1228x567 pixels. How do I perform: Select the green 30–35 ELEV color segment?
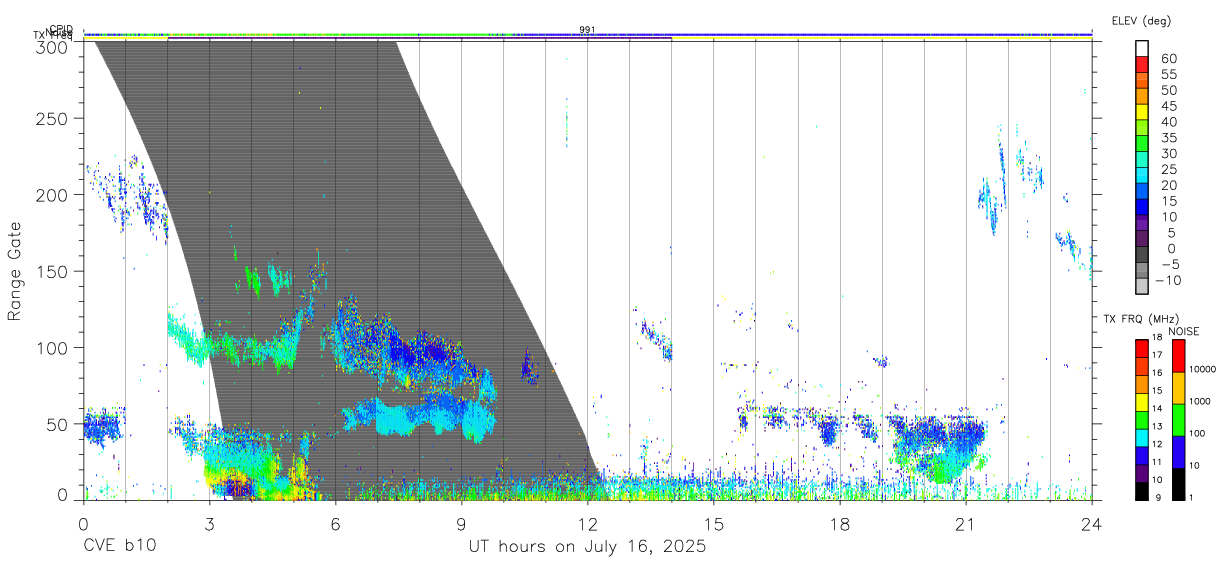[x=1142, y=144]
